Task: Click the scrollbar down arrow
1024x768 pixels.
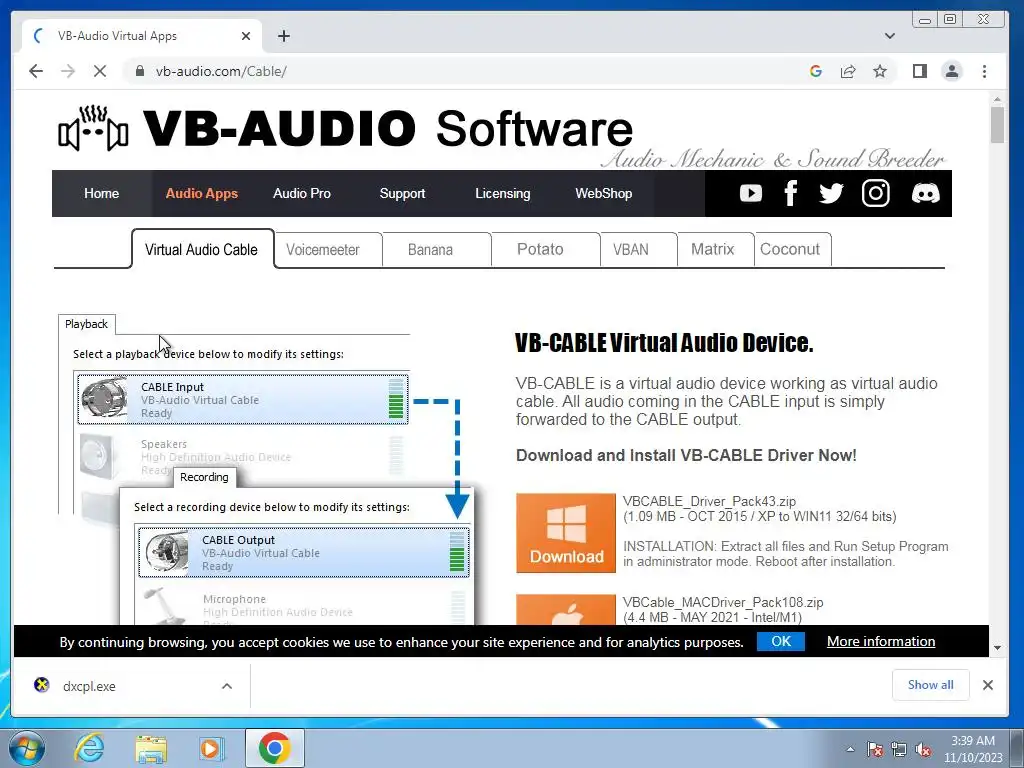Action: [997, 648]
